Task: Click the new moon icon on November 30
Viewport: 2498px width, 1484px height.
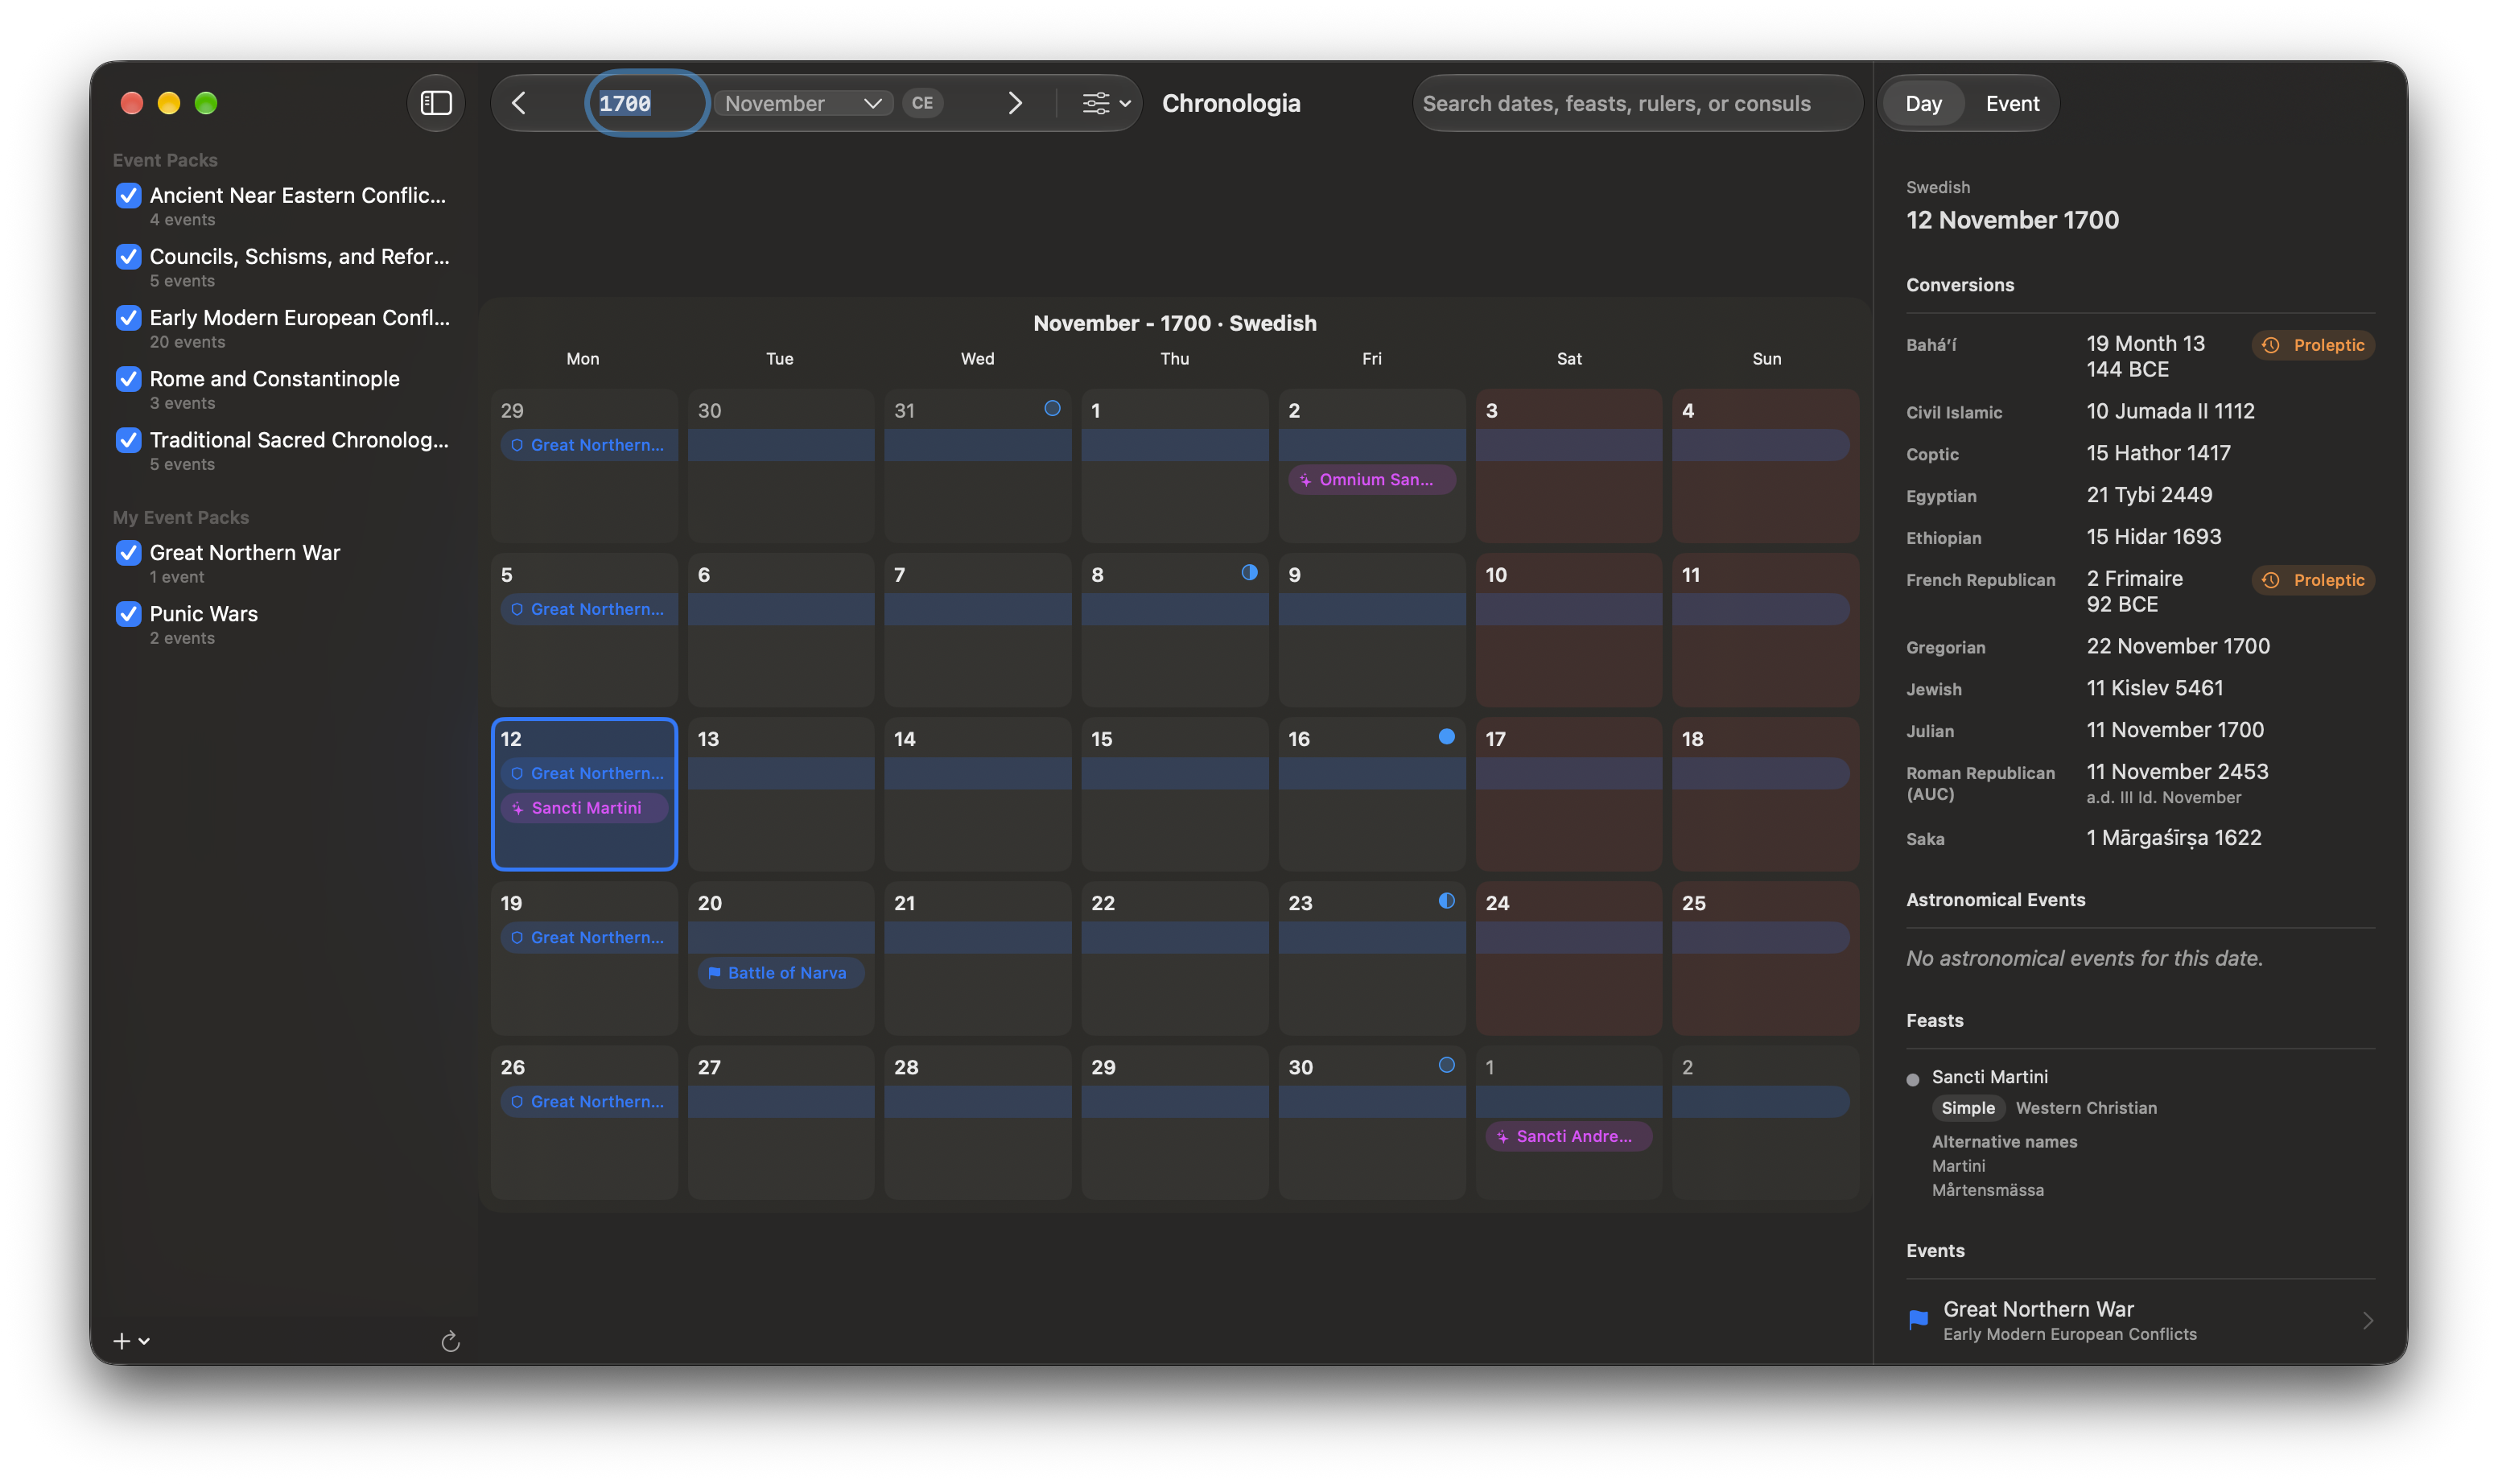Action: click(1446, 1065)
